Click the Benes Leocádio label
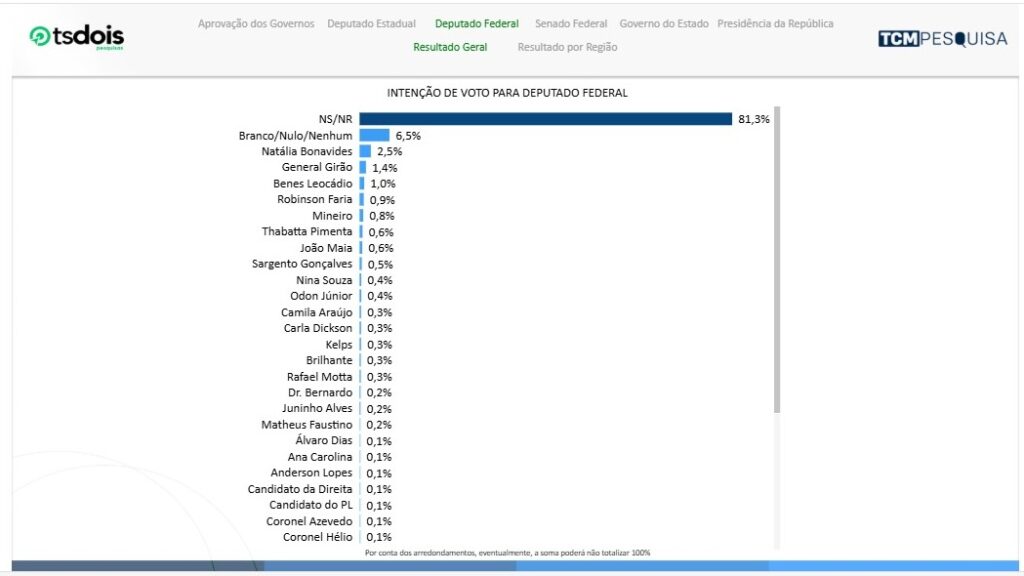The width and height of the screenshot is (1024, 576). pos(312,183)
